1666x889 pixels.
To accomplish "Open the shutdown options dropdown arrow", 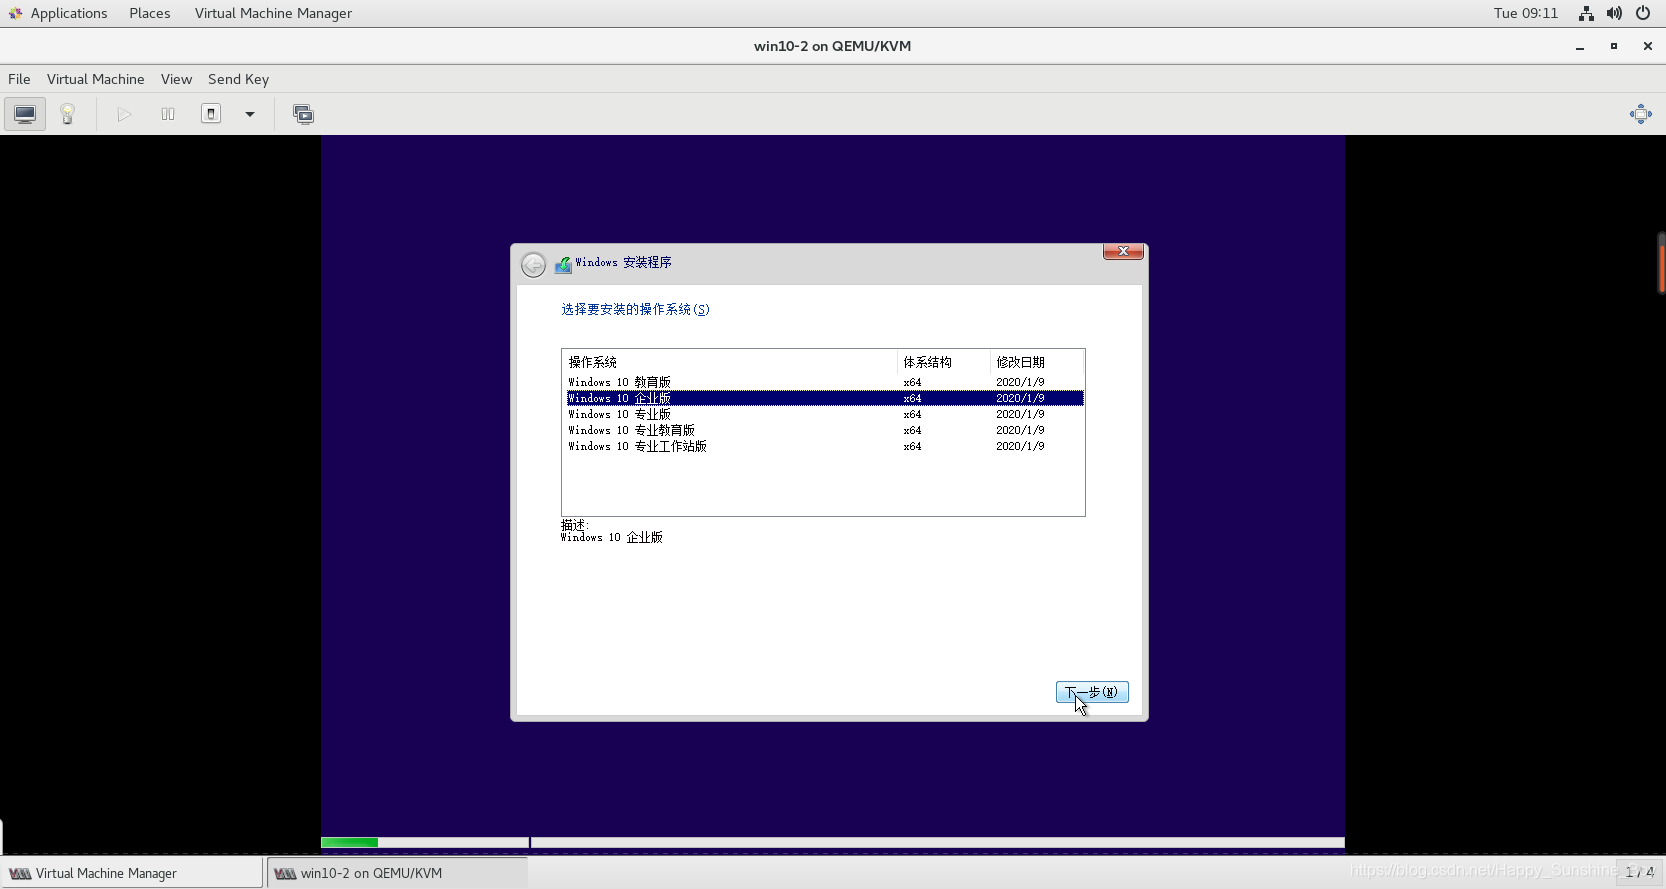I will pos(250,114).
